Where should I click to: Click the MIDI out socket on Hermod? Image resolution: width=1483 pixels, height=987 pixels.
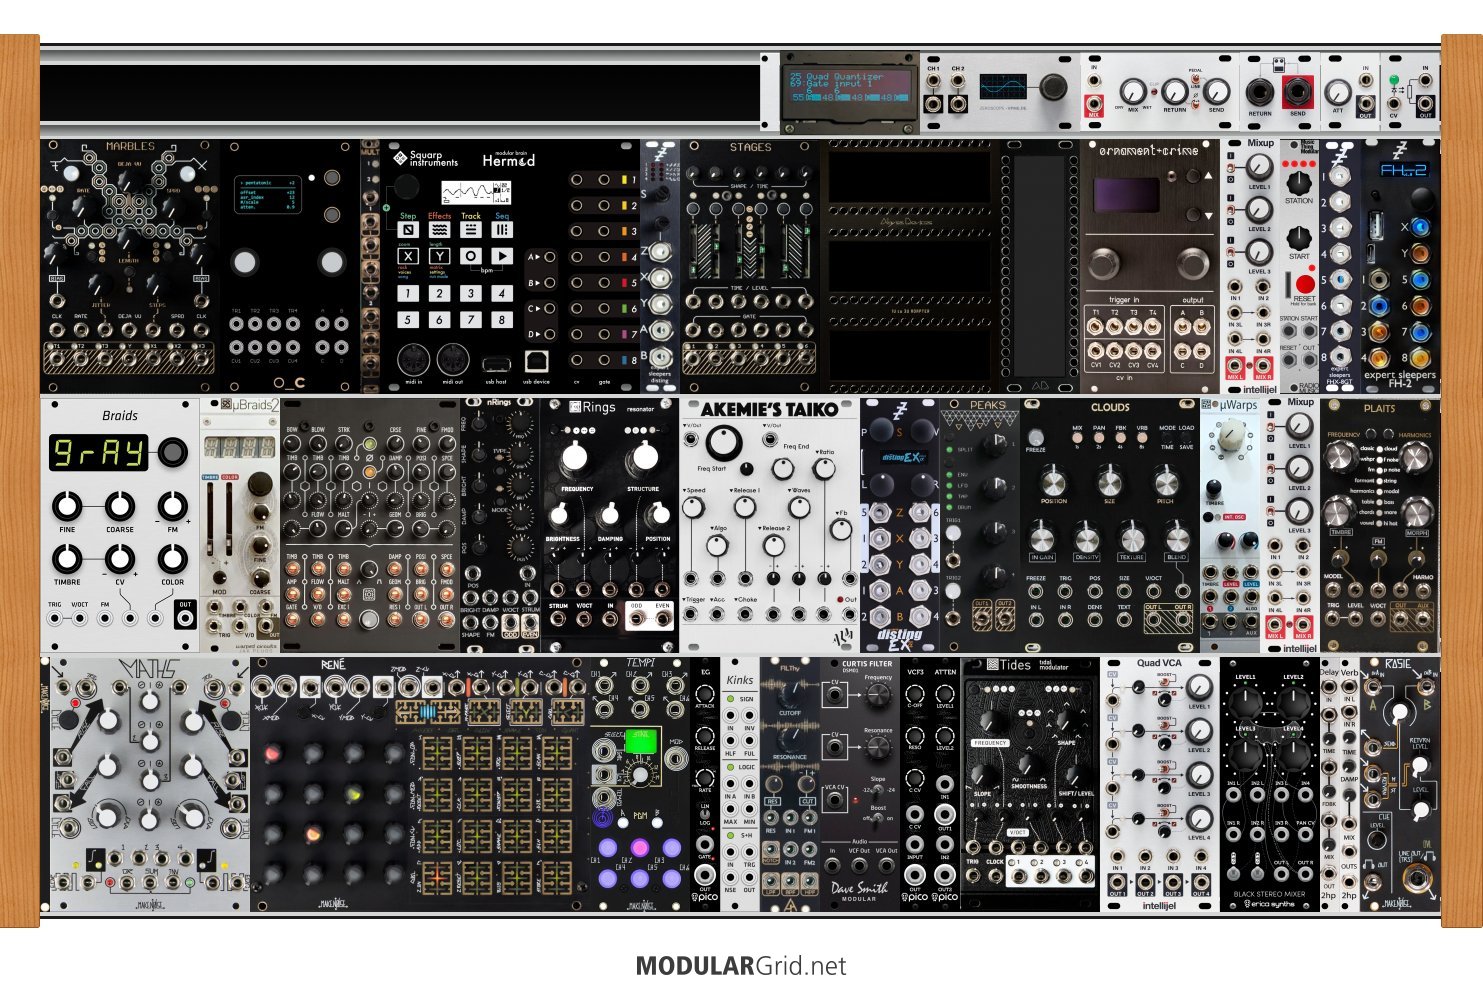tap(453, 359)
